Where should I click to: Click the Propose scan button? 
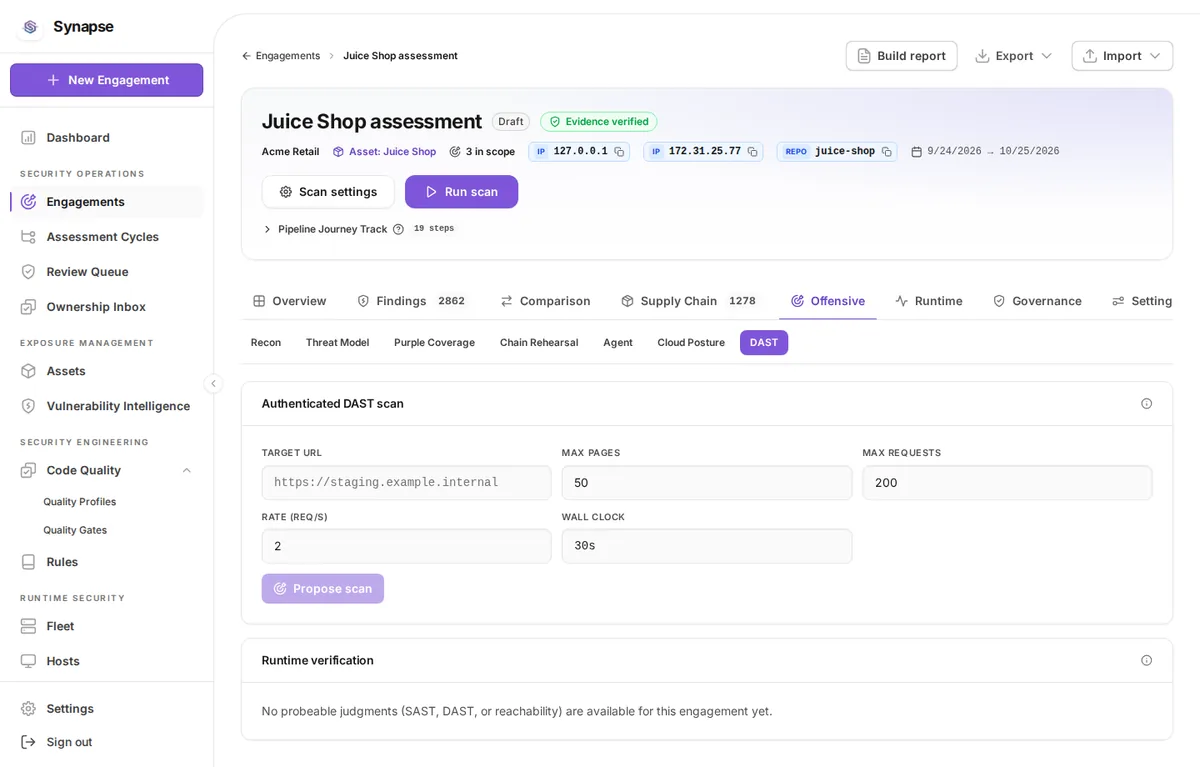click(x=323, y=588)
